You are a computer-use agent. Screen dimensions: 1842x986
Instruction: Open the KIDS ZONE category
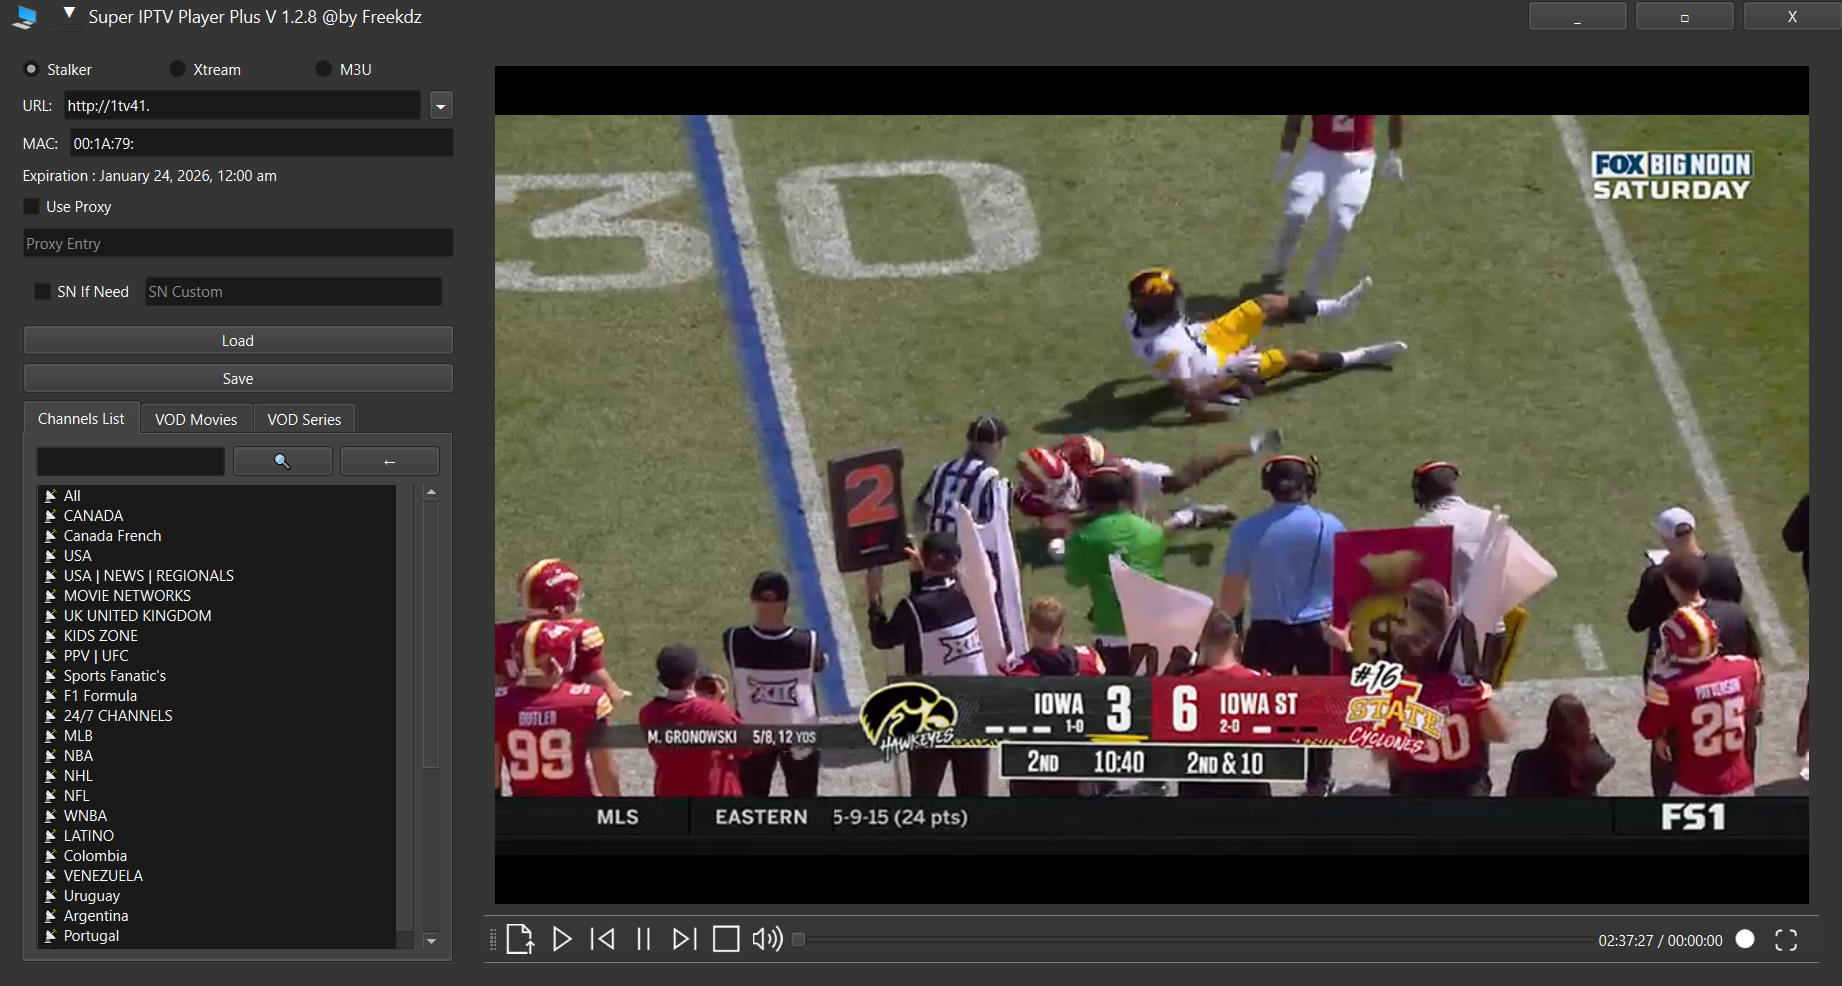(x=217, y=635)
